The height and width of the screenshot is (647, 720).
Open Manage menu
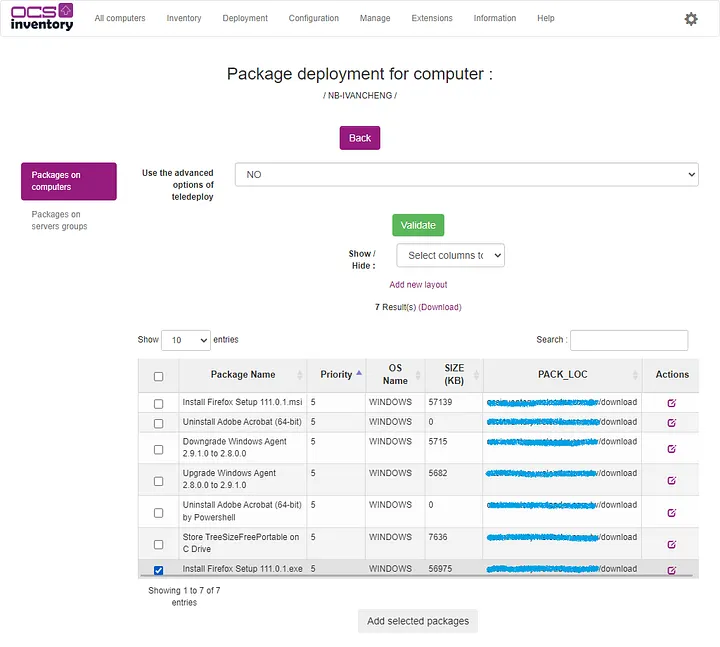[x=375, y=18]
